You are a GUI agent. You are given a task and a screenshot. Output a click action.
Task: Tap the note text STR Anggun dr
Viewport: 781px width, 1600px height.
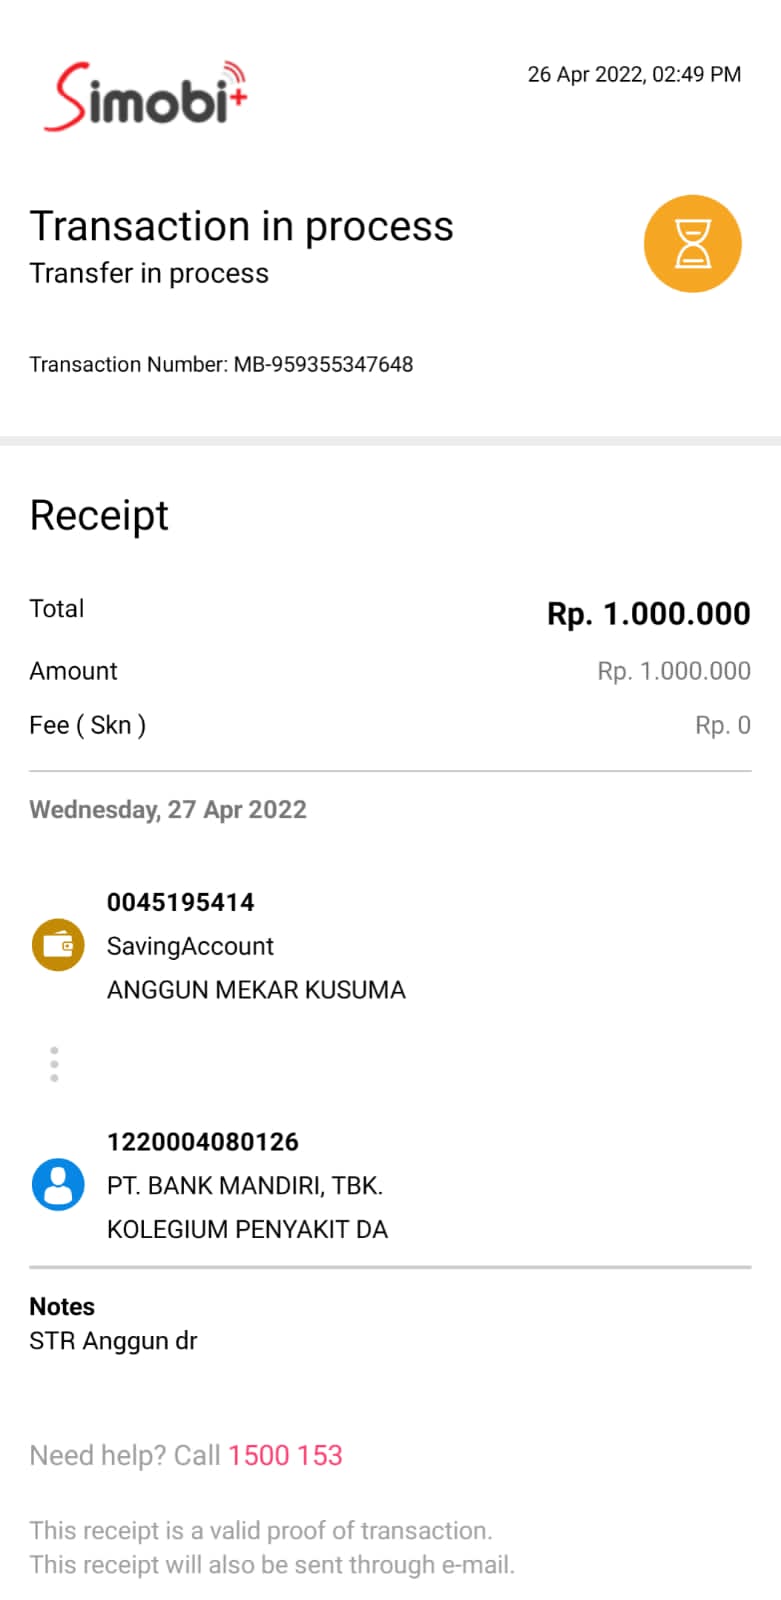113,1341
